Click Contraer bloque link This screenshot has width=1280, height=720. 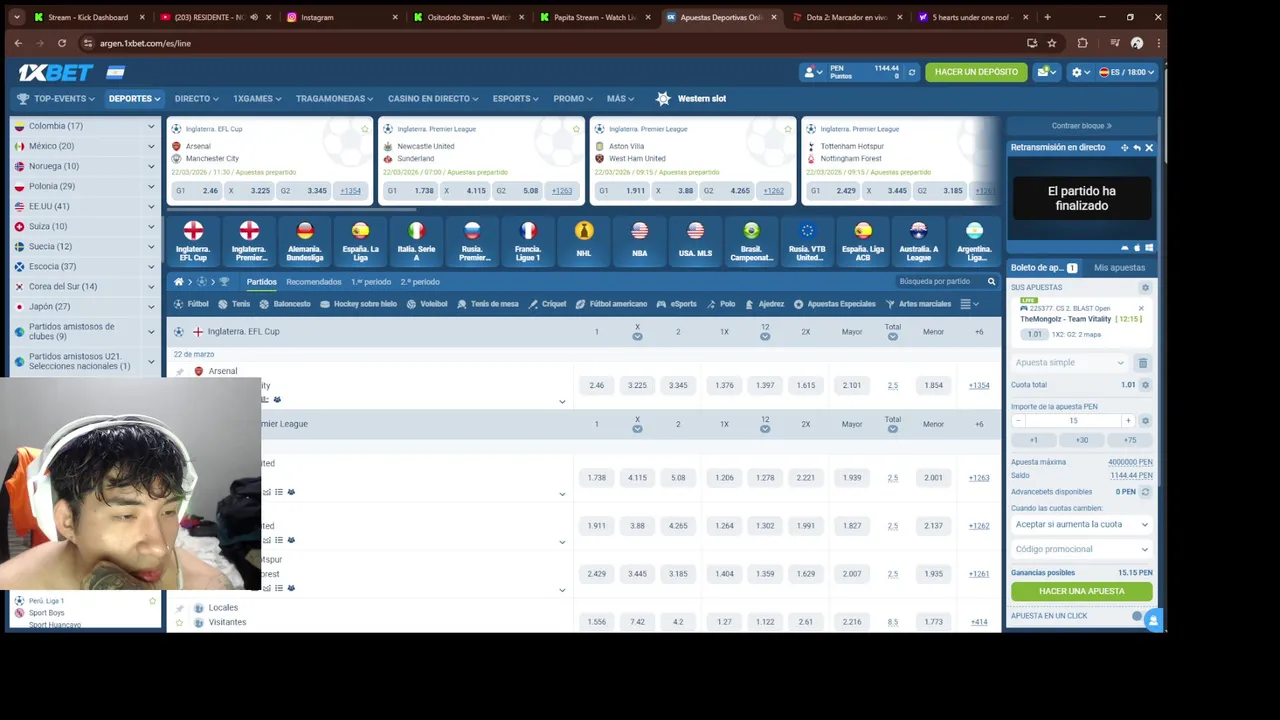(x=1081, y=126)
